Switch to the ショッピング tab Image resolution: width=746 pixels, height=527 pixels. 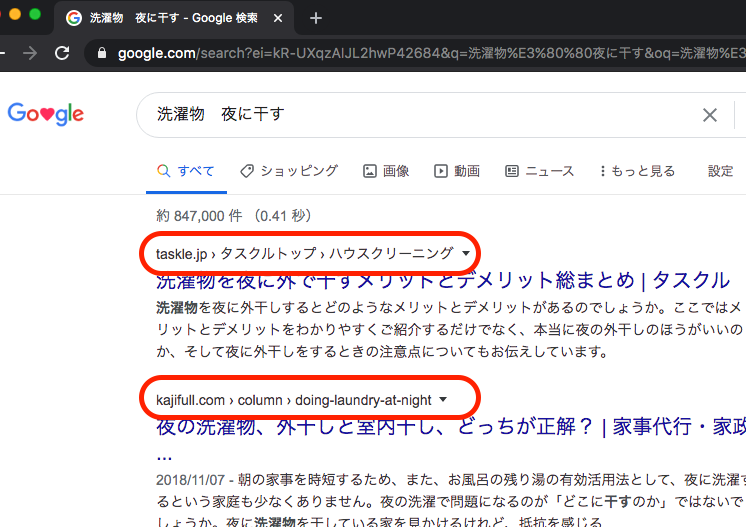coord(289,171)
